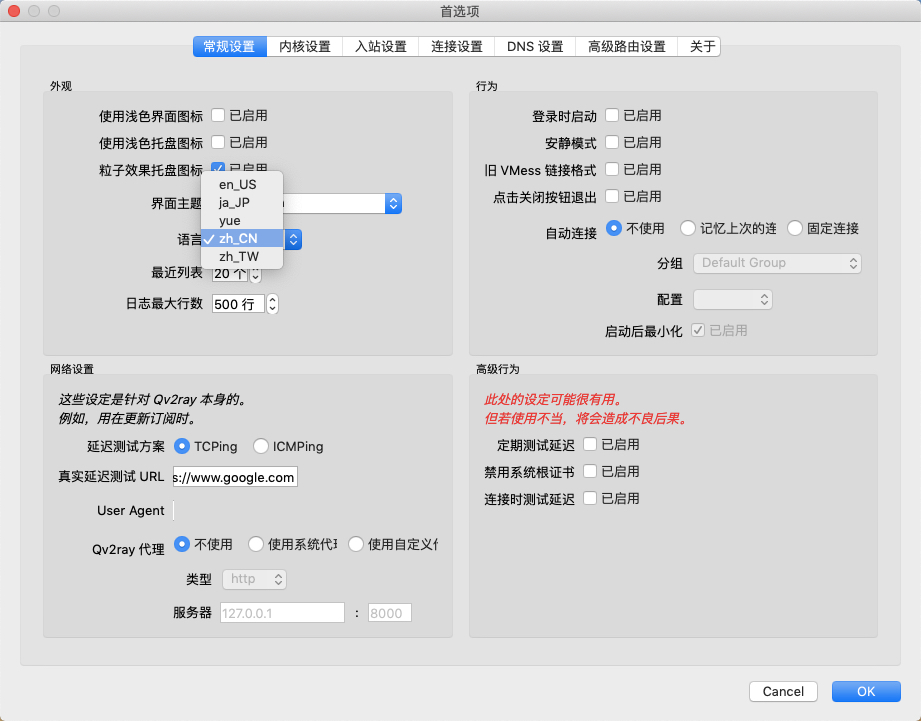The image size is (921, 721).
Task: Expand the 界面主题 theme dropdown
Action: point(393,204)
